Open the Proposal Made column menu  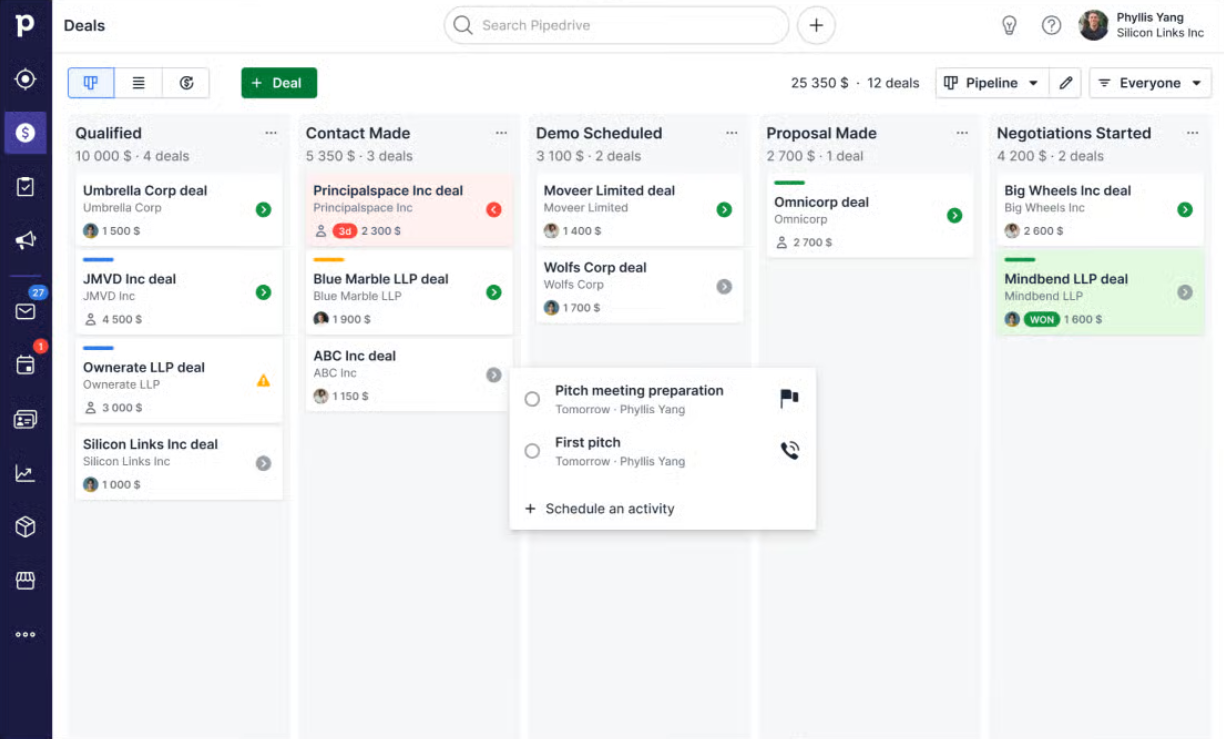tap(961, 131)
